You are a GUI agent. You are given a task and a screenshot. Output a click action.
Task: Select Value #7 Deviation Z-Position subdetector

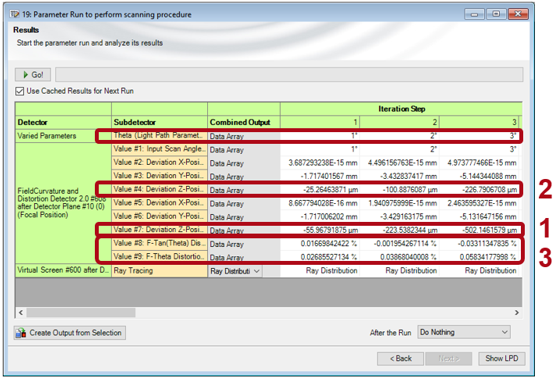(159, 230)
